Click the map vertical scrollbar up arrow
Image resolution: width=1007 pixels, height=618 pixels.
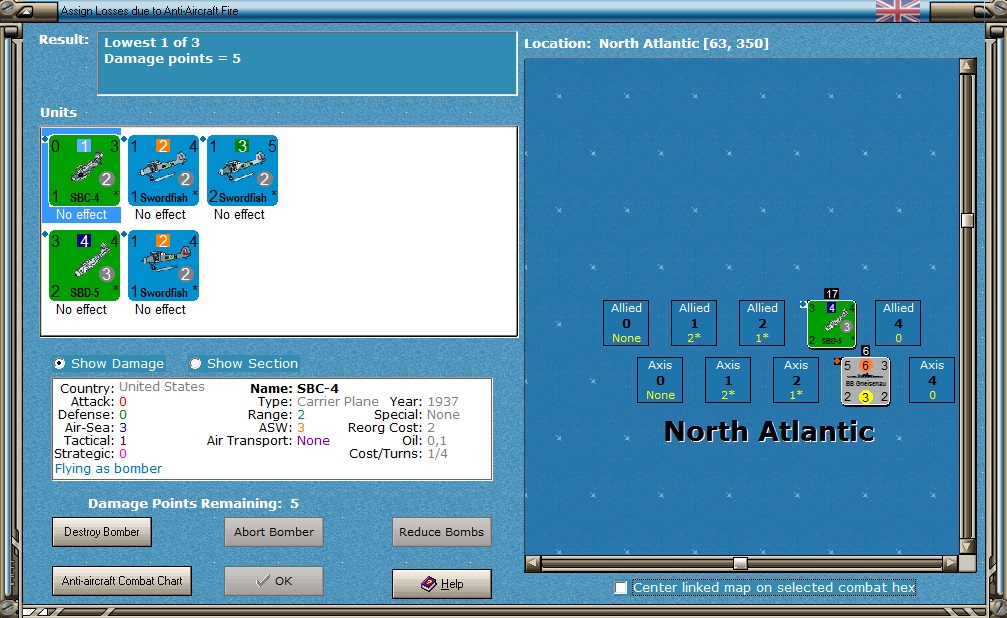(x=967, y=66)
